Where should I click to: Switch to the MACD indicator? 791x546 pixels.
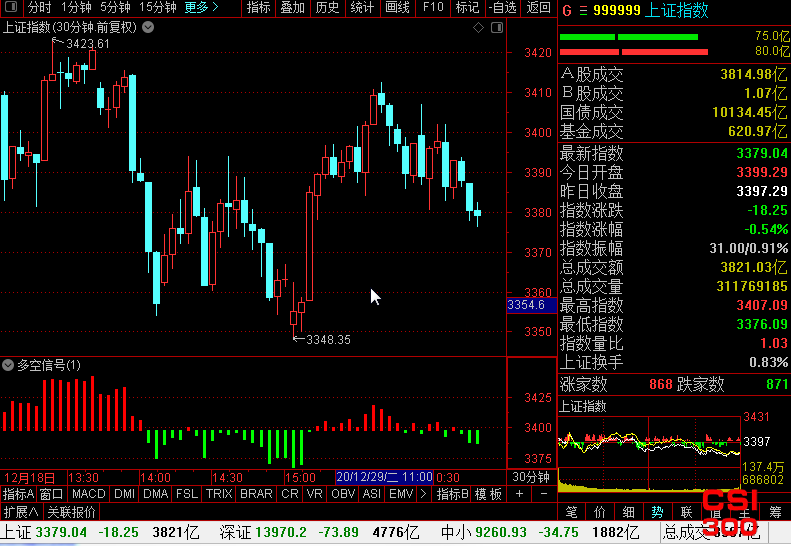coord(89,494)
